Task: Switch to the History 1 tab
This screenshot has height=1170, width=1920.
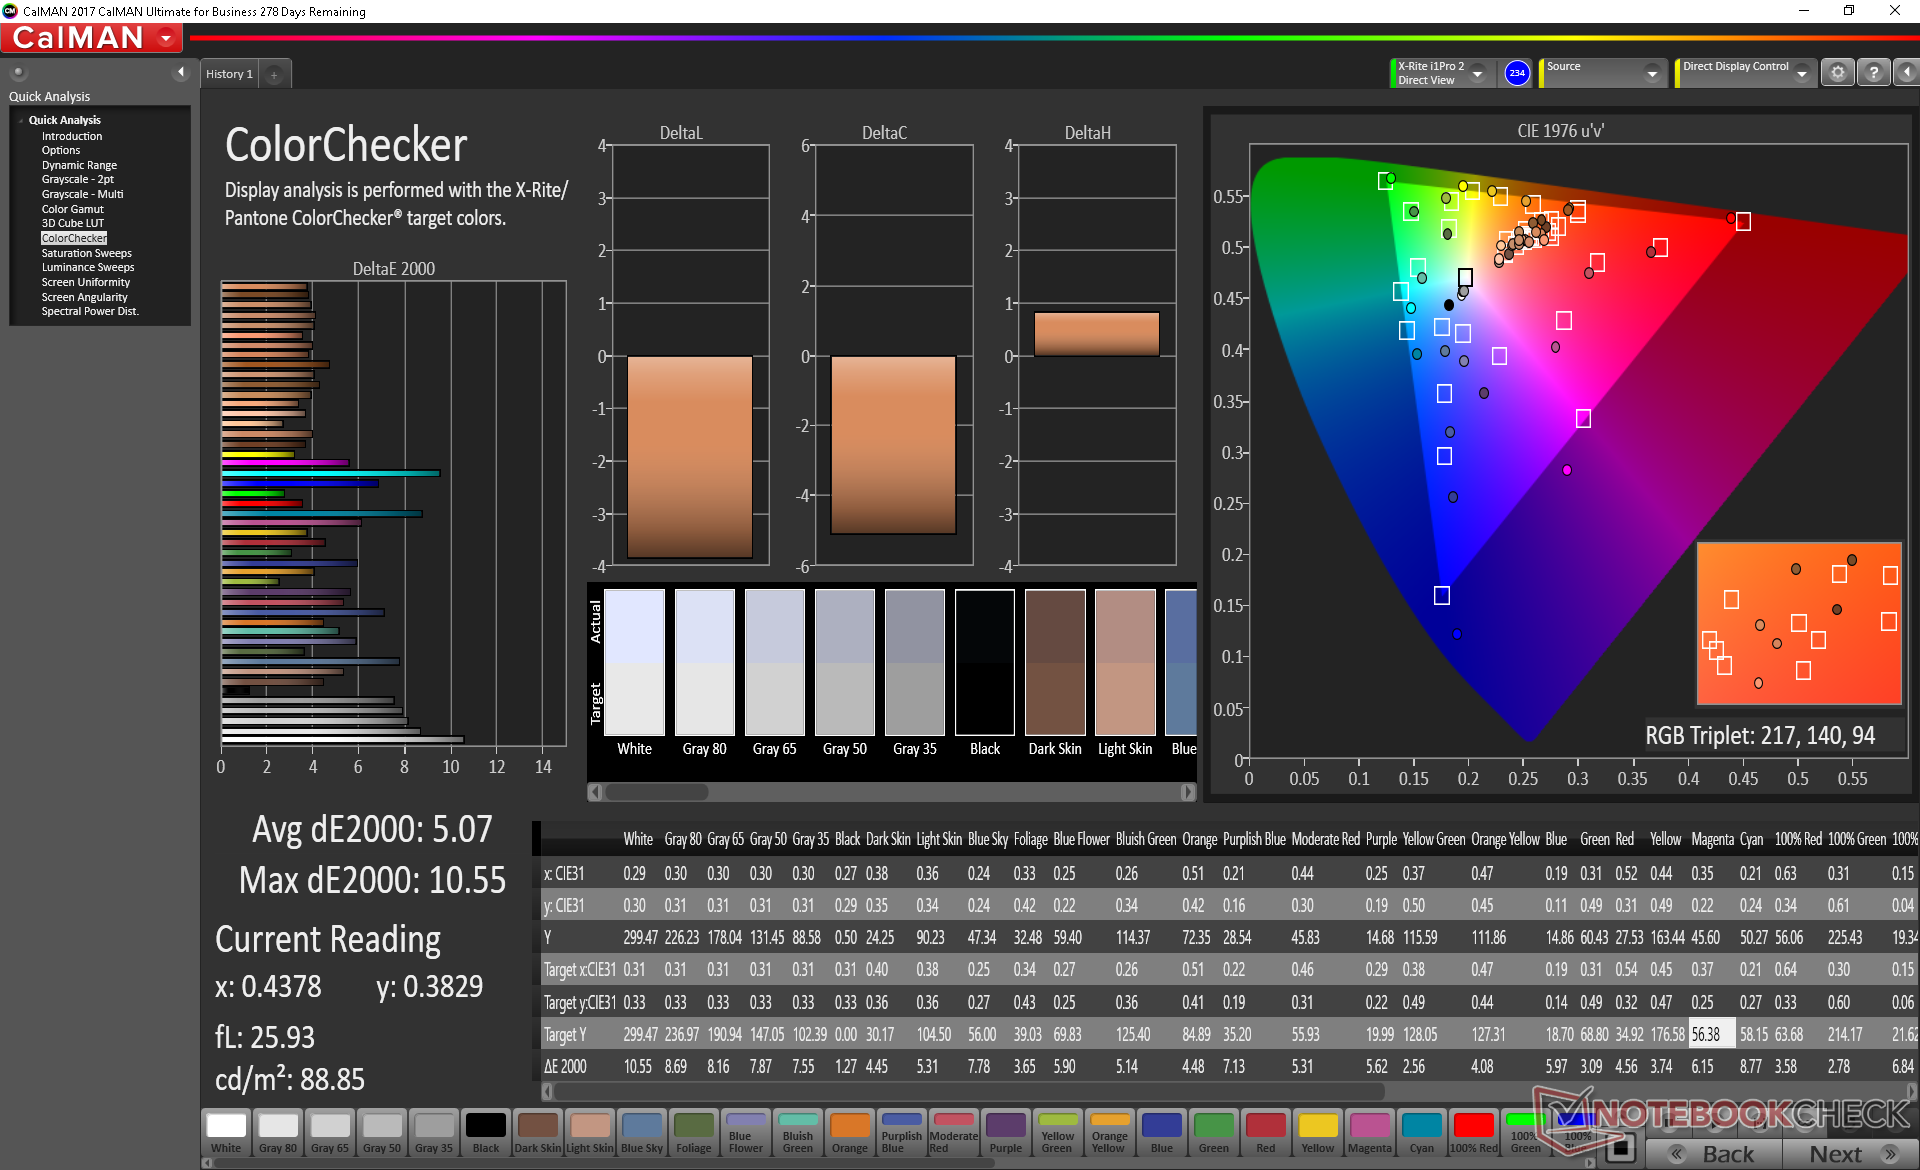Action: [x=229, y=74]
